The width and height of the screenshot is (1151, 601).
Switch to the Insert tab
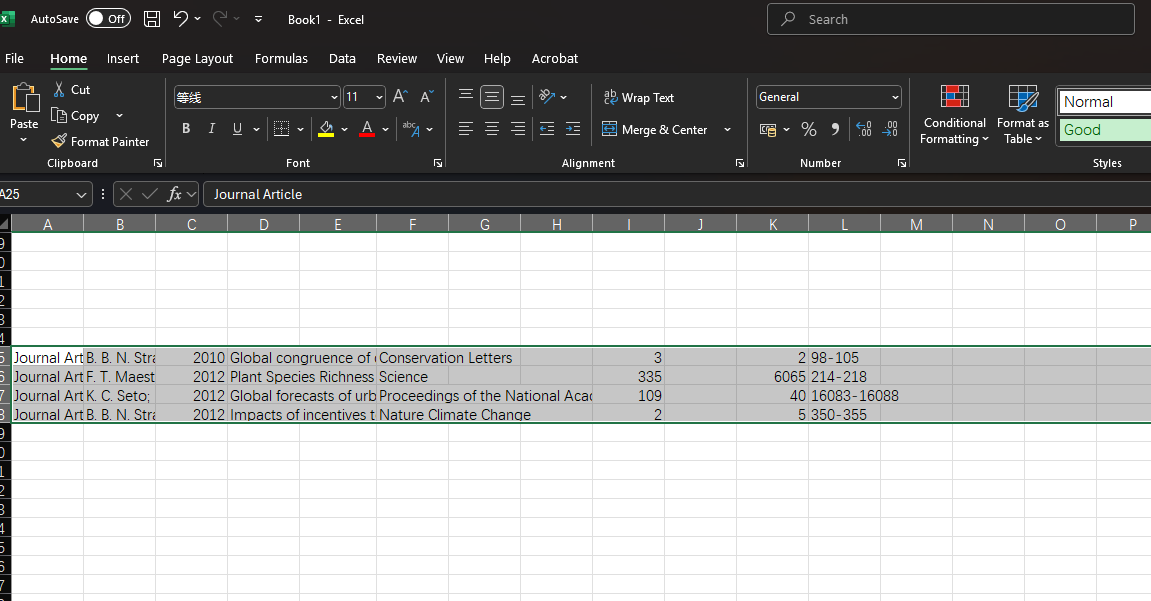[x=123, y=59]
